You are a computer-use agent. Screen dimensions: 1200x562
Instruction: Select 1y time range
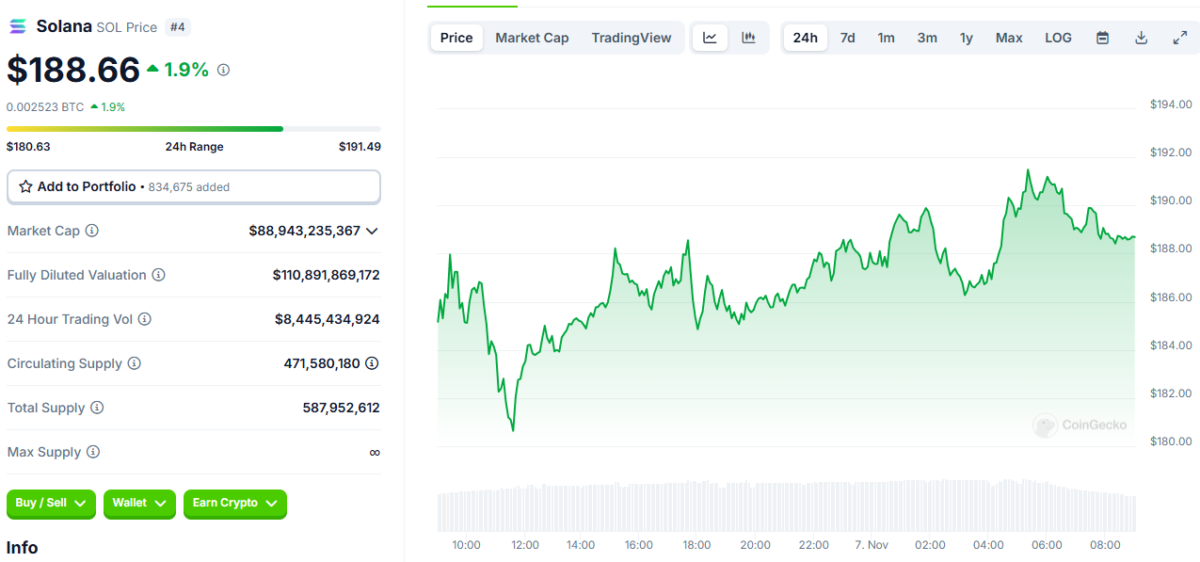pos(966,38)
